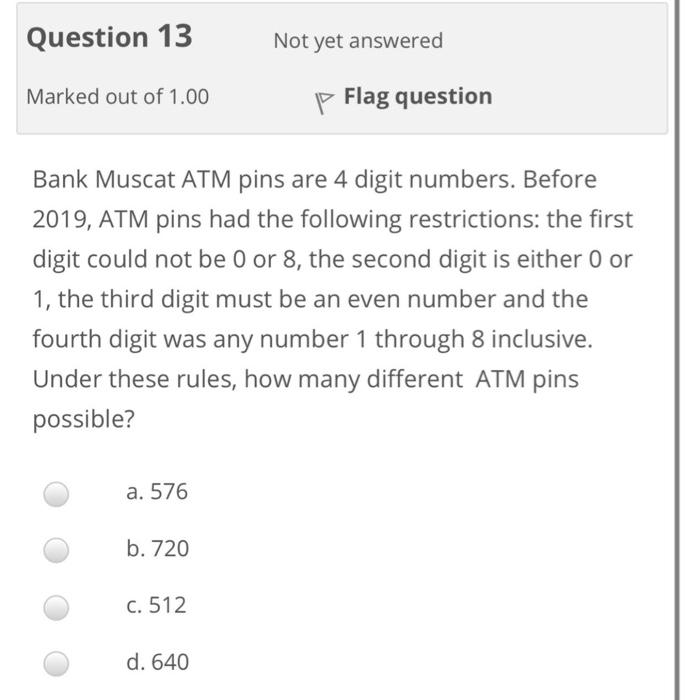
Task: Select radio button for answer a
Action: 56,494
